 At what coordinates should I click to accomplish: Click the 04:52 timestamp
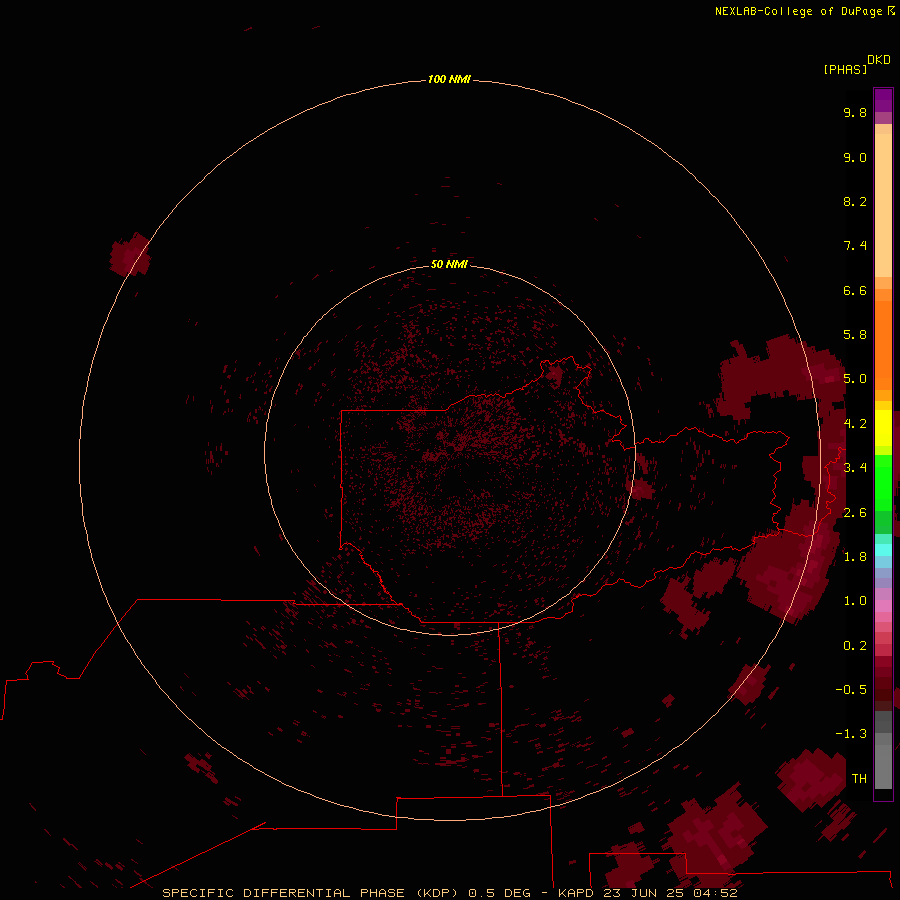point(715,893)
